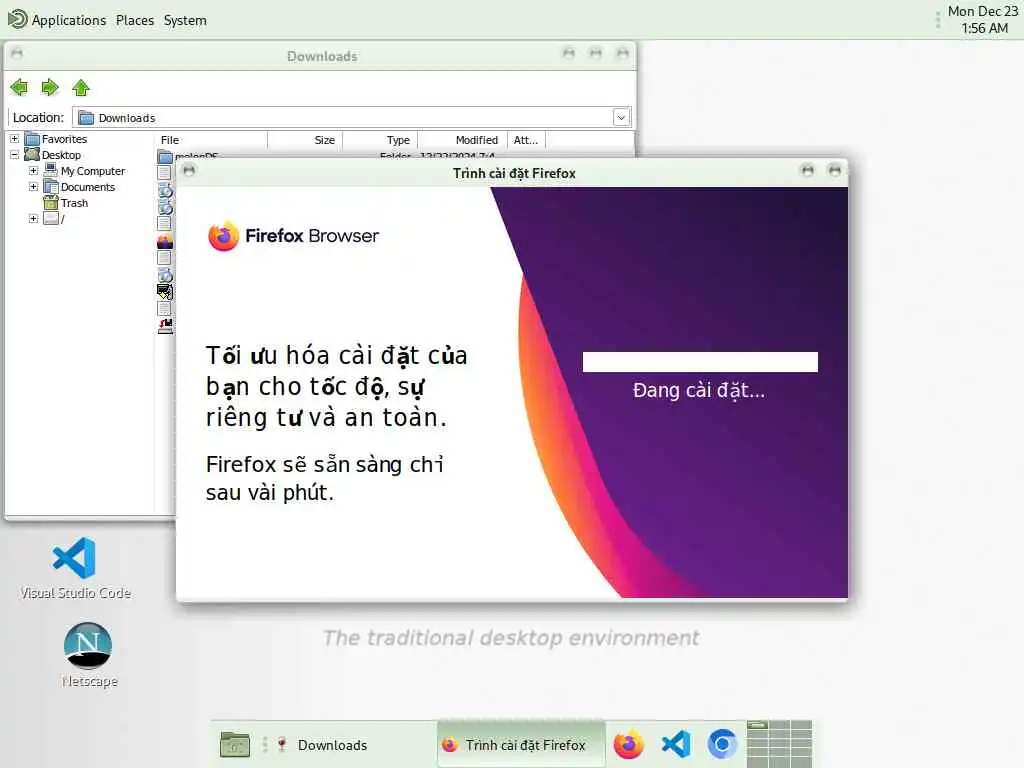Sort by the Type column header
This screenshot has height=768, width=1024.
[x=380, y=140]
